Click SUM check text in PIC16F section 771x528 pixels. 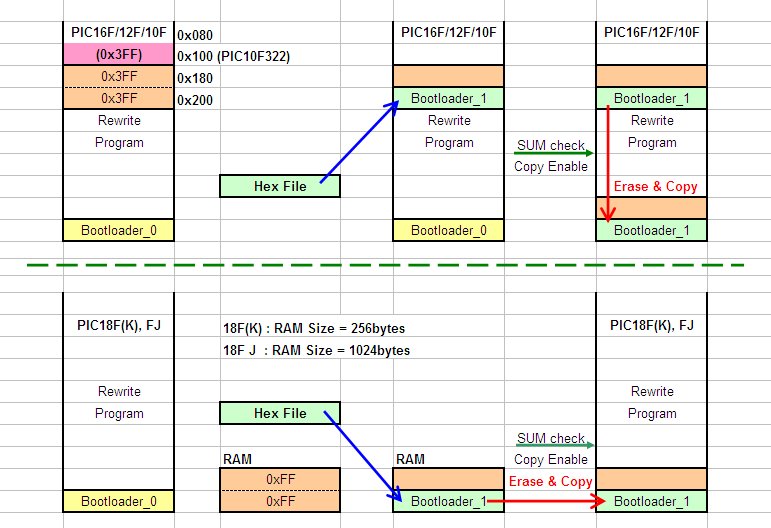(550, 146)
